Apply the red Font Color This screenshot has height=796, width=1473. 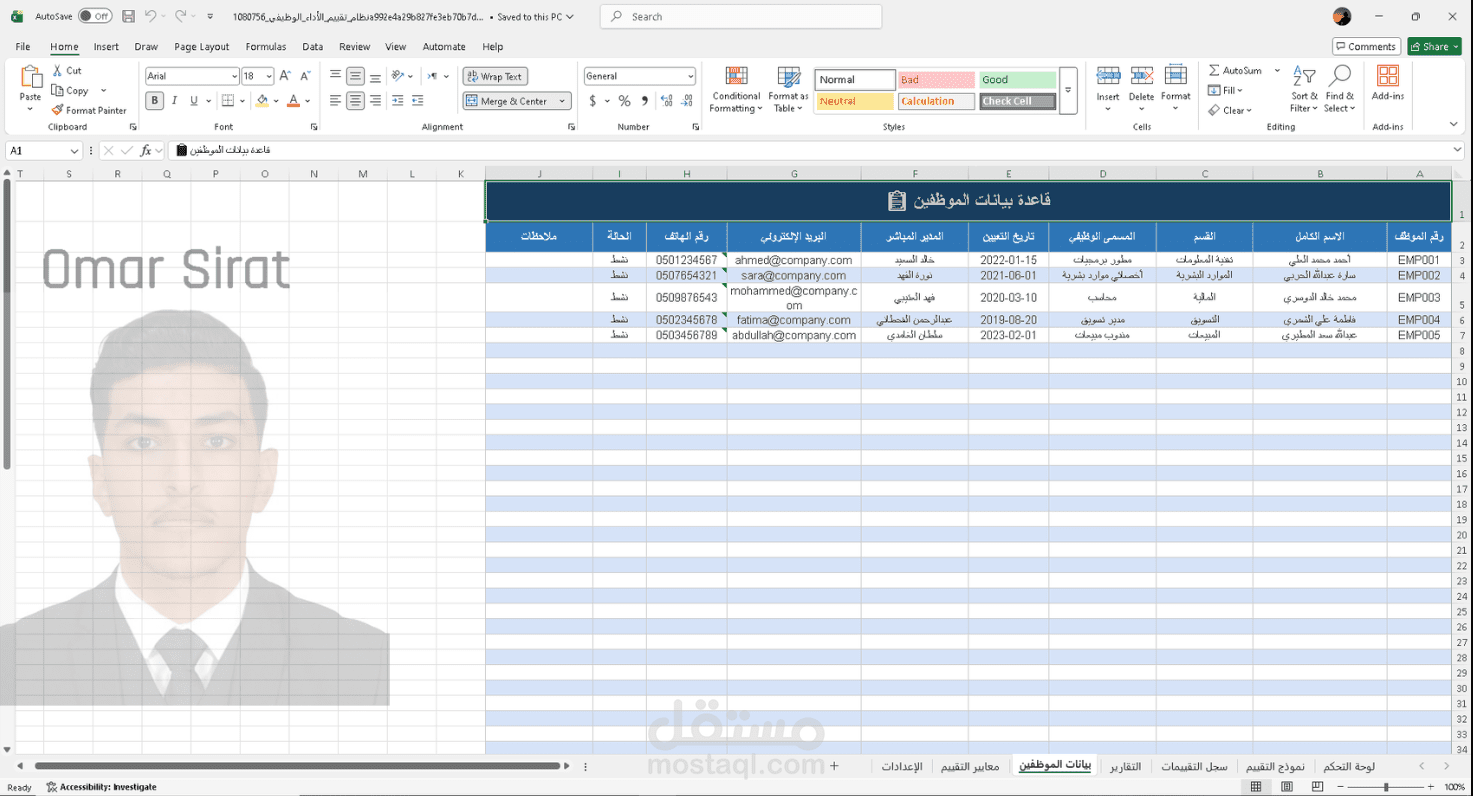pyautogui.click(x=293, y=100)
